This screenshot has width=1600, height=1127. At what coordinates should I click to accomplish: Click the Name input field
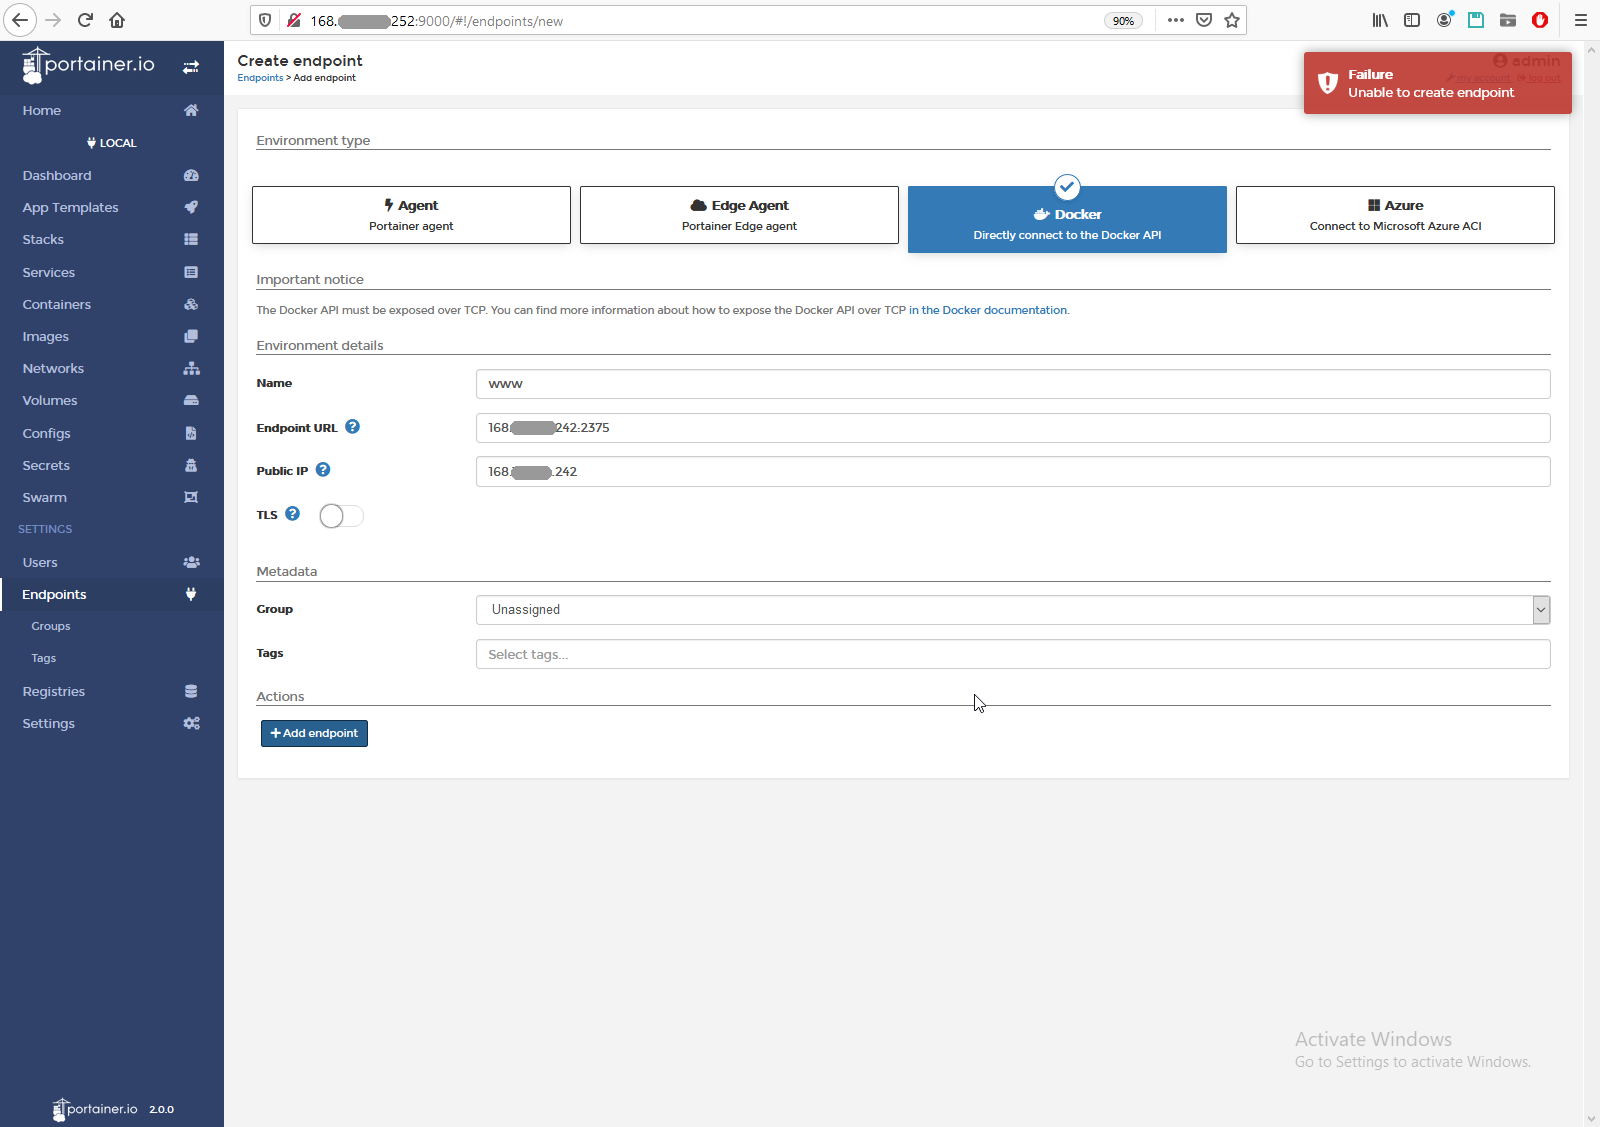(x=1013, y=384)
